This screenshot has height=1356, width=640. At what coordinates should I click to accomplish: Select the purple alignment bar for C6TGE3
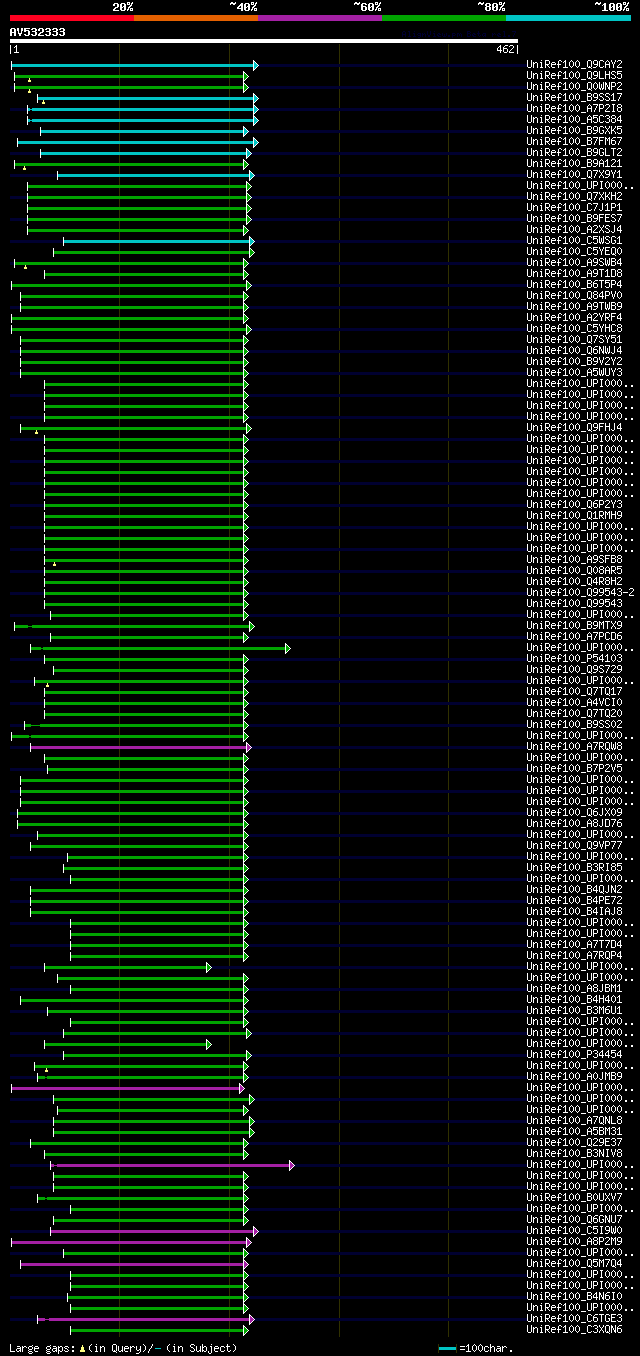pyautogui.click(x=145, y=1319)
